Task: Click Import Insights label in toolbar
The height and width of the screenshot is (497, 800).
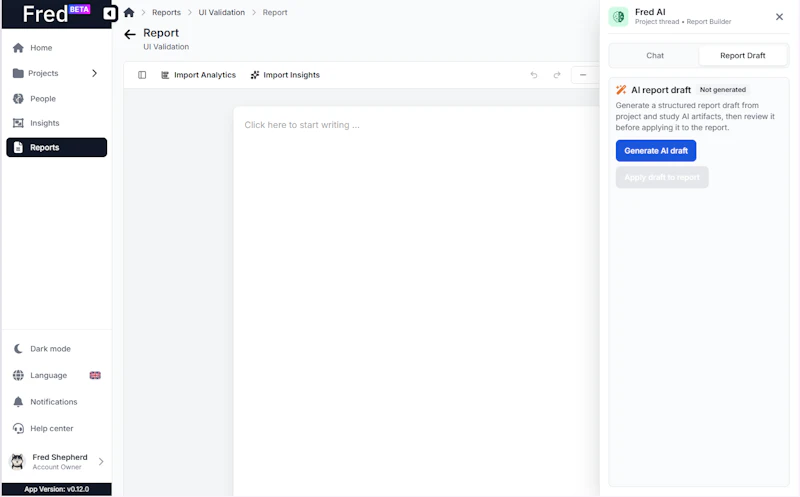Action: pos(291,75)
